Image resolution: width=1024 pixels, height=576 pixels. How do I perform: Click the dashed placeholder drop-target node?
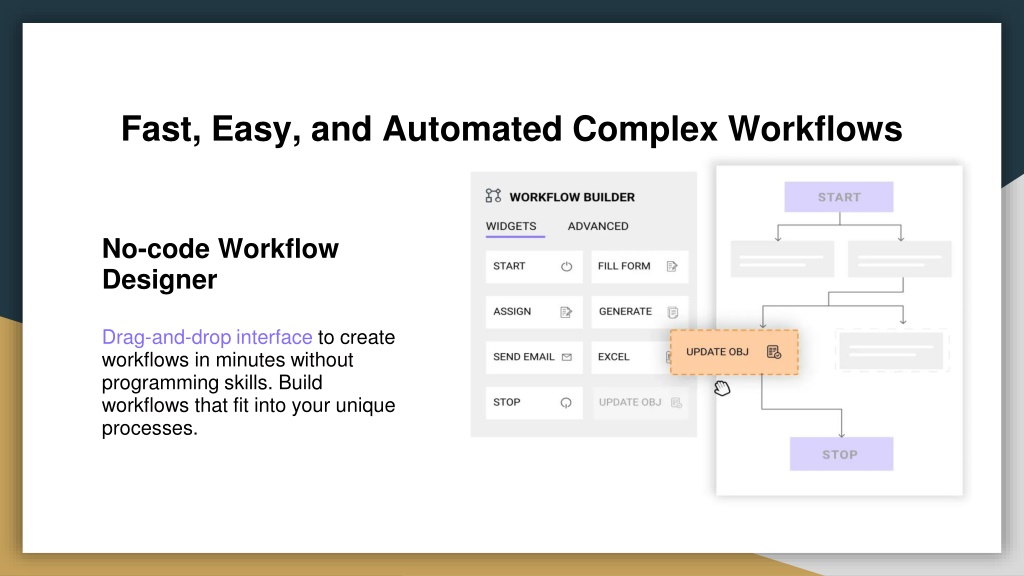click(x=891, y=351)
